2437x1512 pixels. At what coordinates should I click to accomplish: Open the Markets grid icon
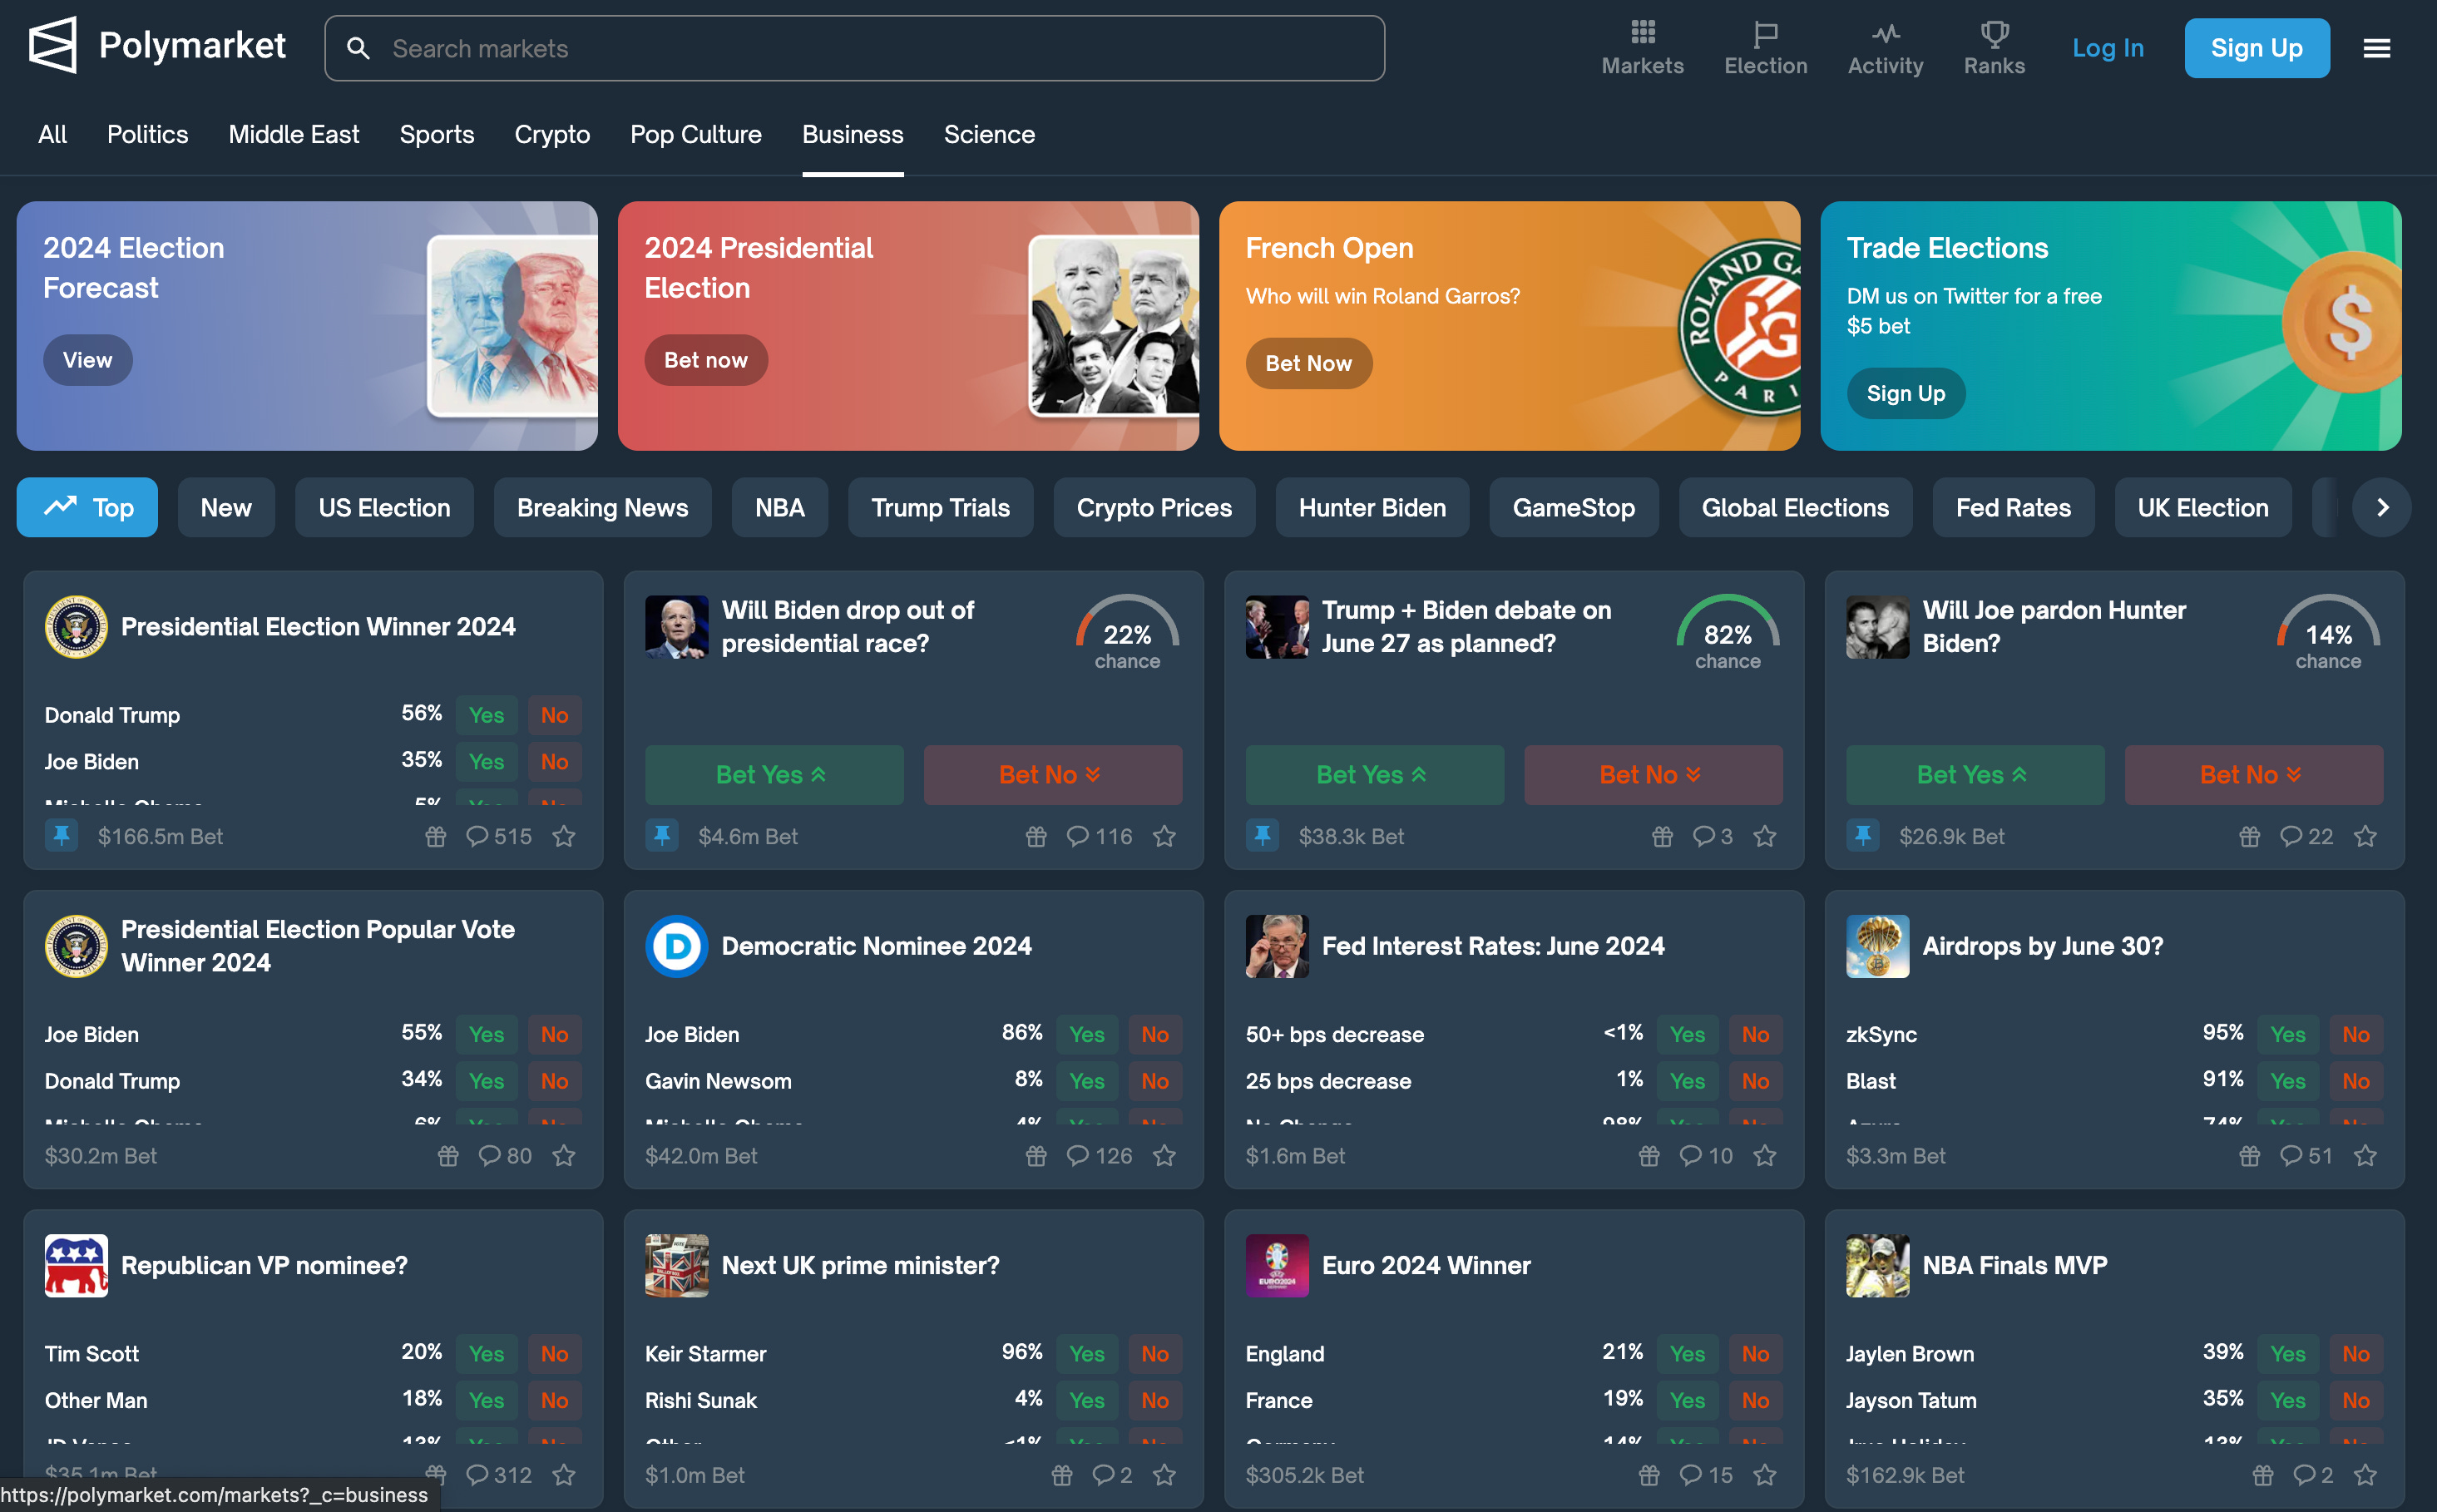pos(1642,32)
